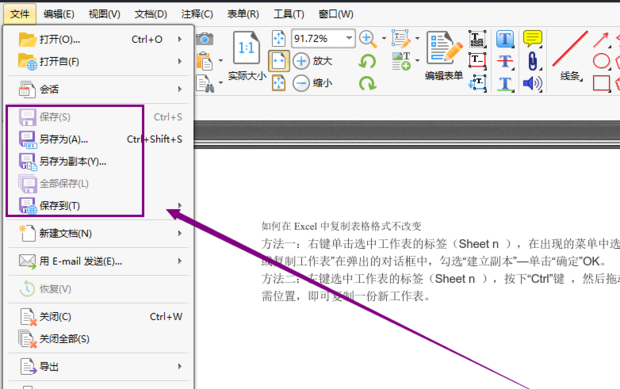620x389 pixels.
Task: Click the paperclip file attachment tool
Action: coord(532,61)
